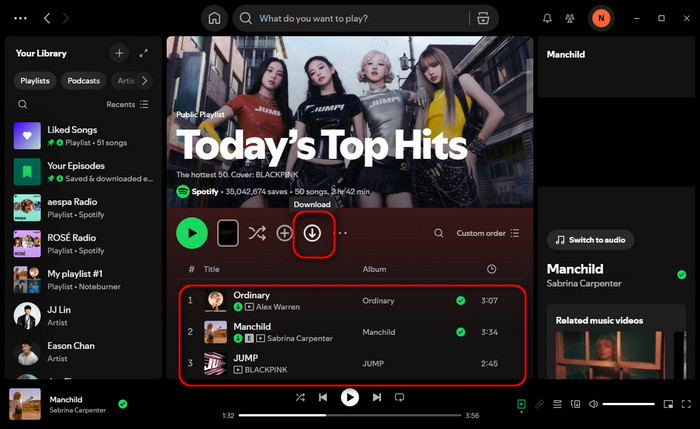Toggle repeat in the player bar

(400, 397)
